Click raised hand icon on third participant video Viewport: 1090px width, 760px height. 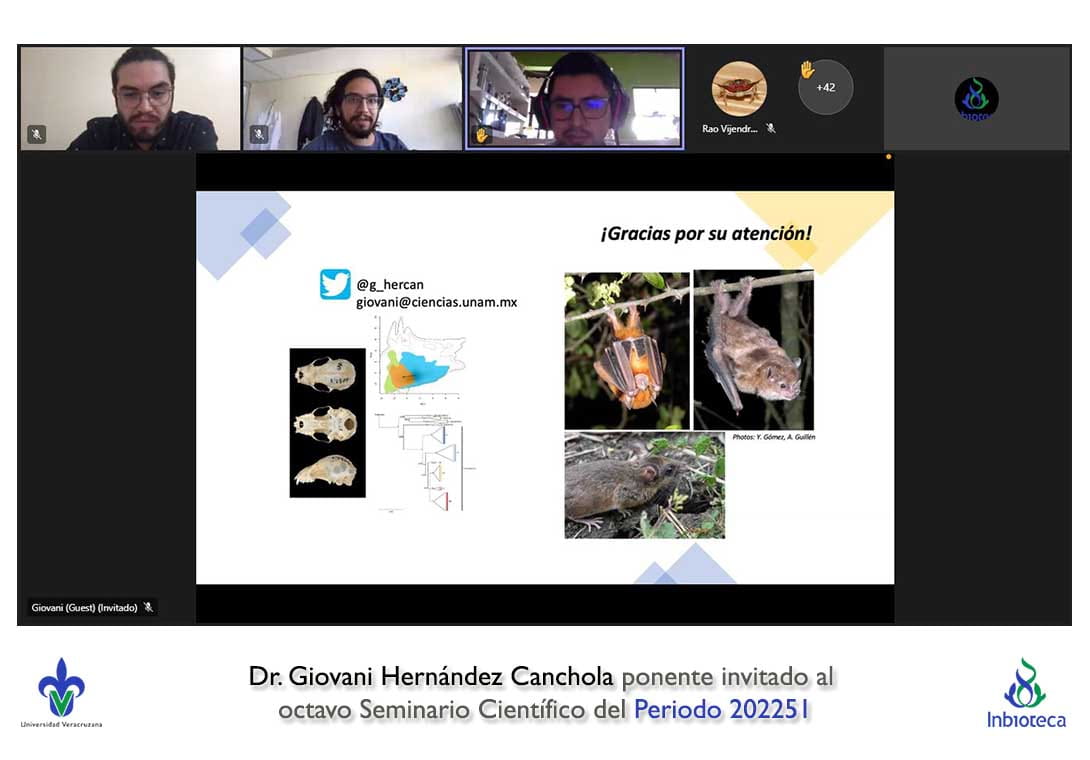[x=482, y=135]
